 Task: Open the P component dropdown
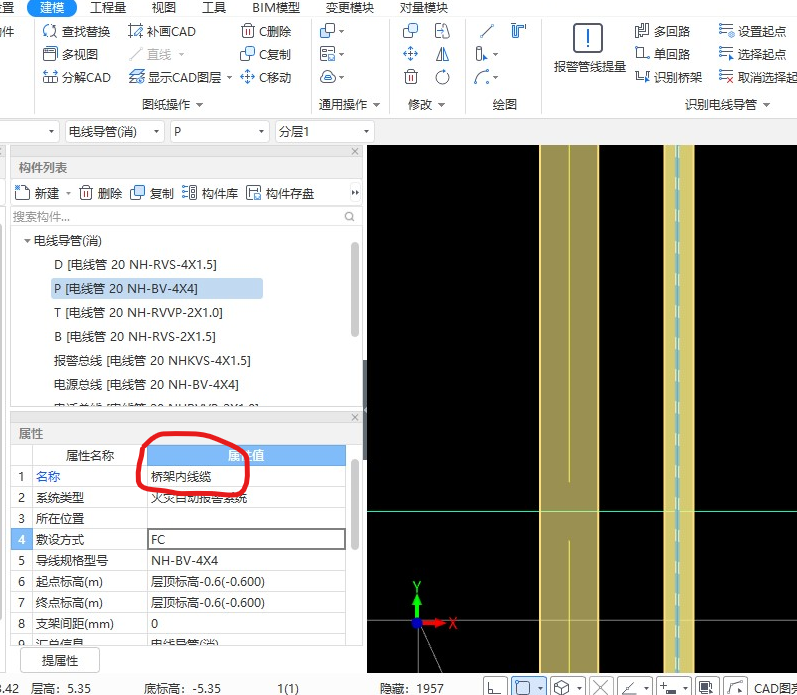coord(220,132)
